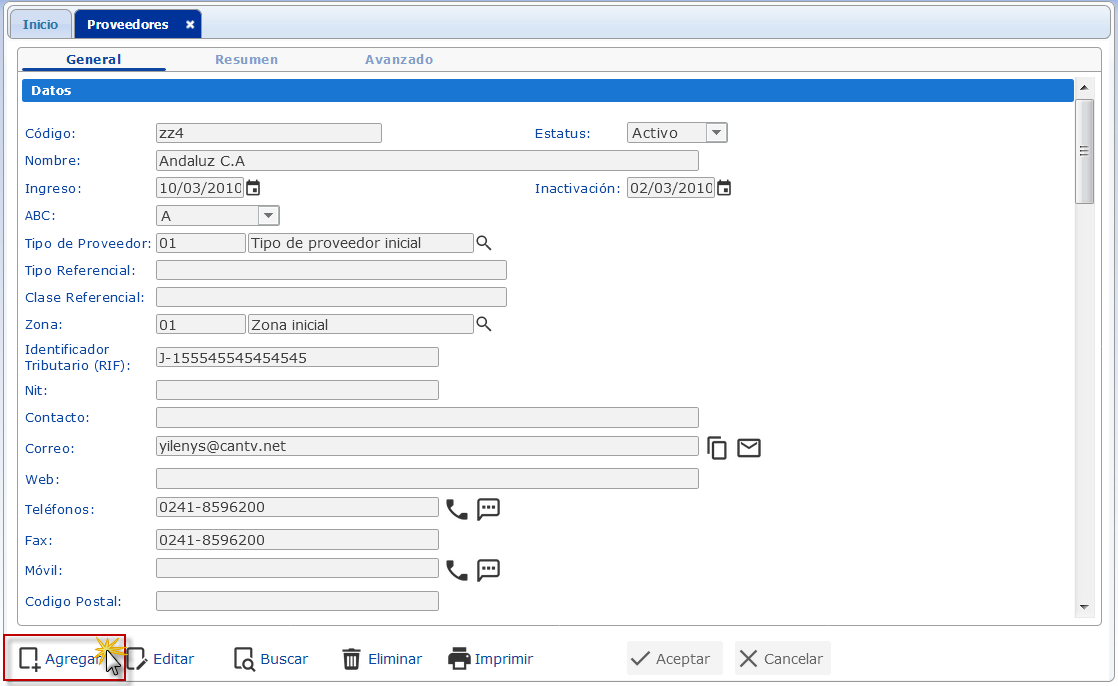
Task: Copy the Correo email address
Action: coord(717,448)
